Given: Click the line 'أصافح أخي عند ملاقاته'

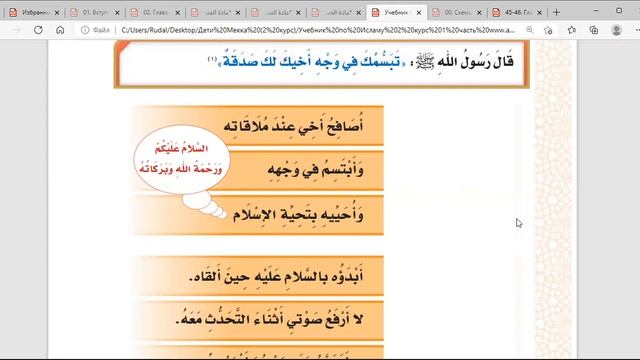Looking at the screenshot, I should click(293, 126).
